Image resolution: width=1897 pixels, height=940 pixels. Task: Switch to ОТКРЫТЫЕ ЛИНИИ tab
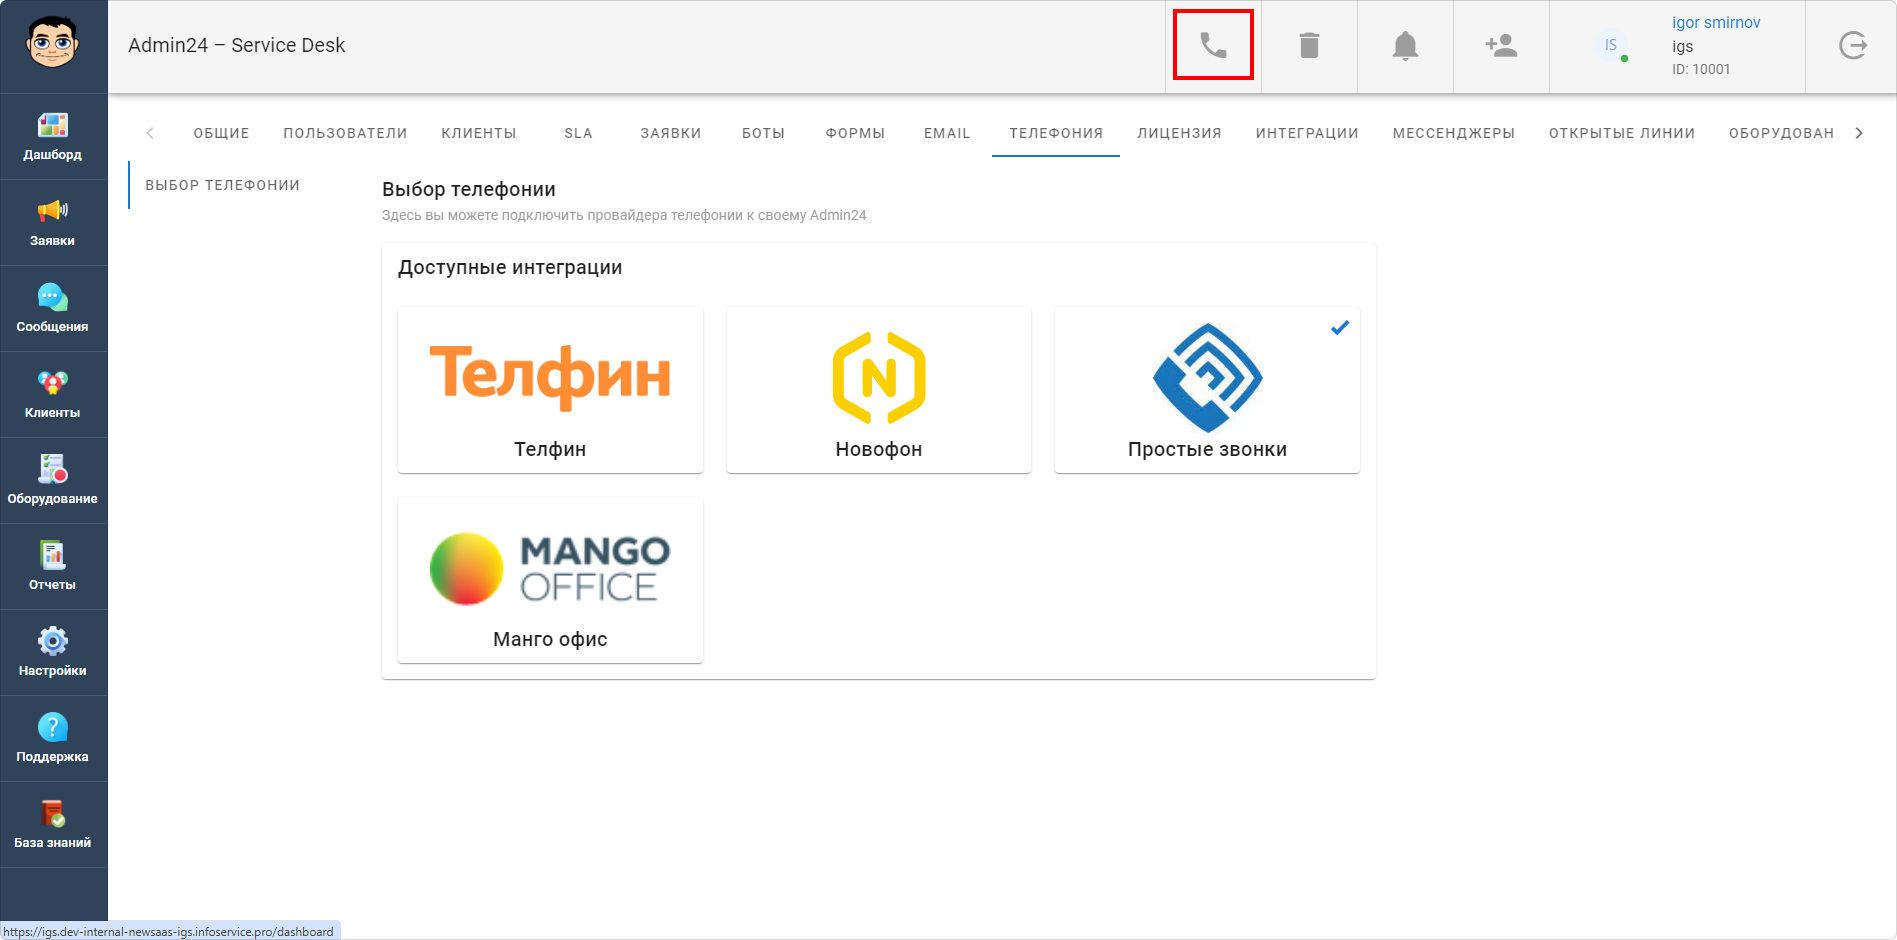[1622, 133]
